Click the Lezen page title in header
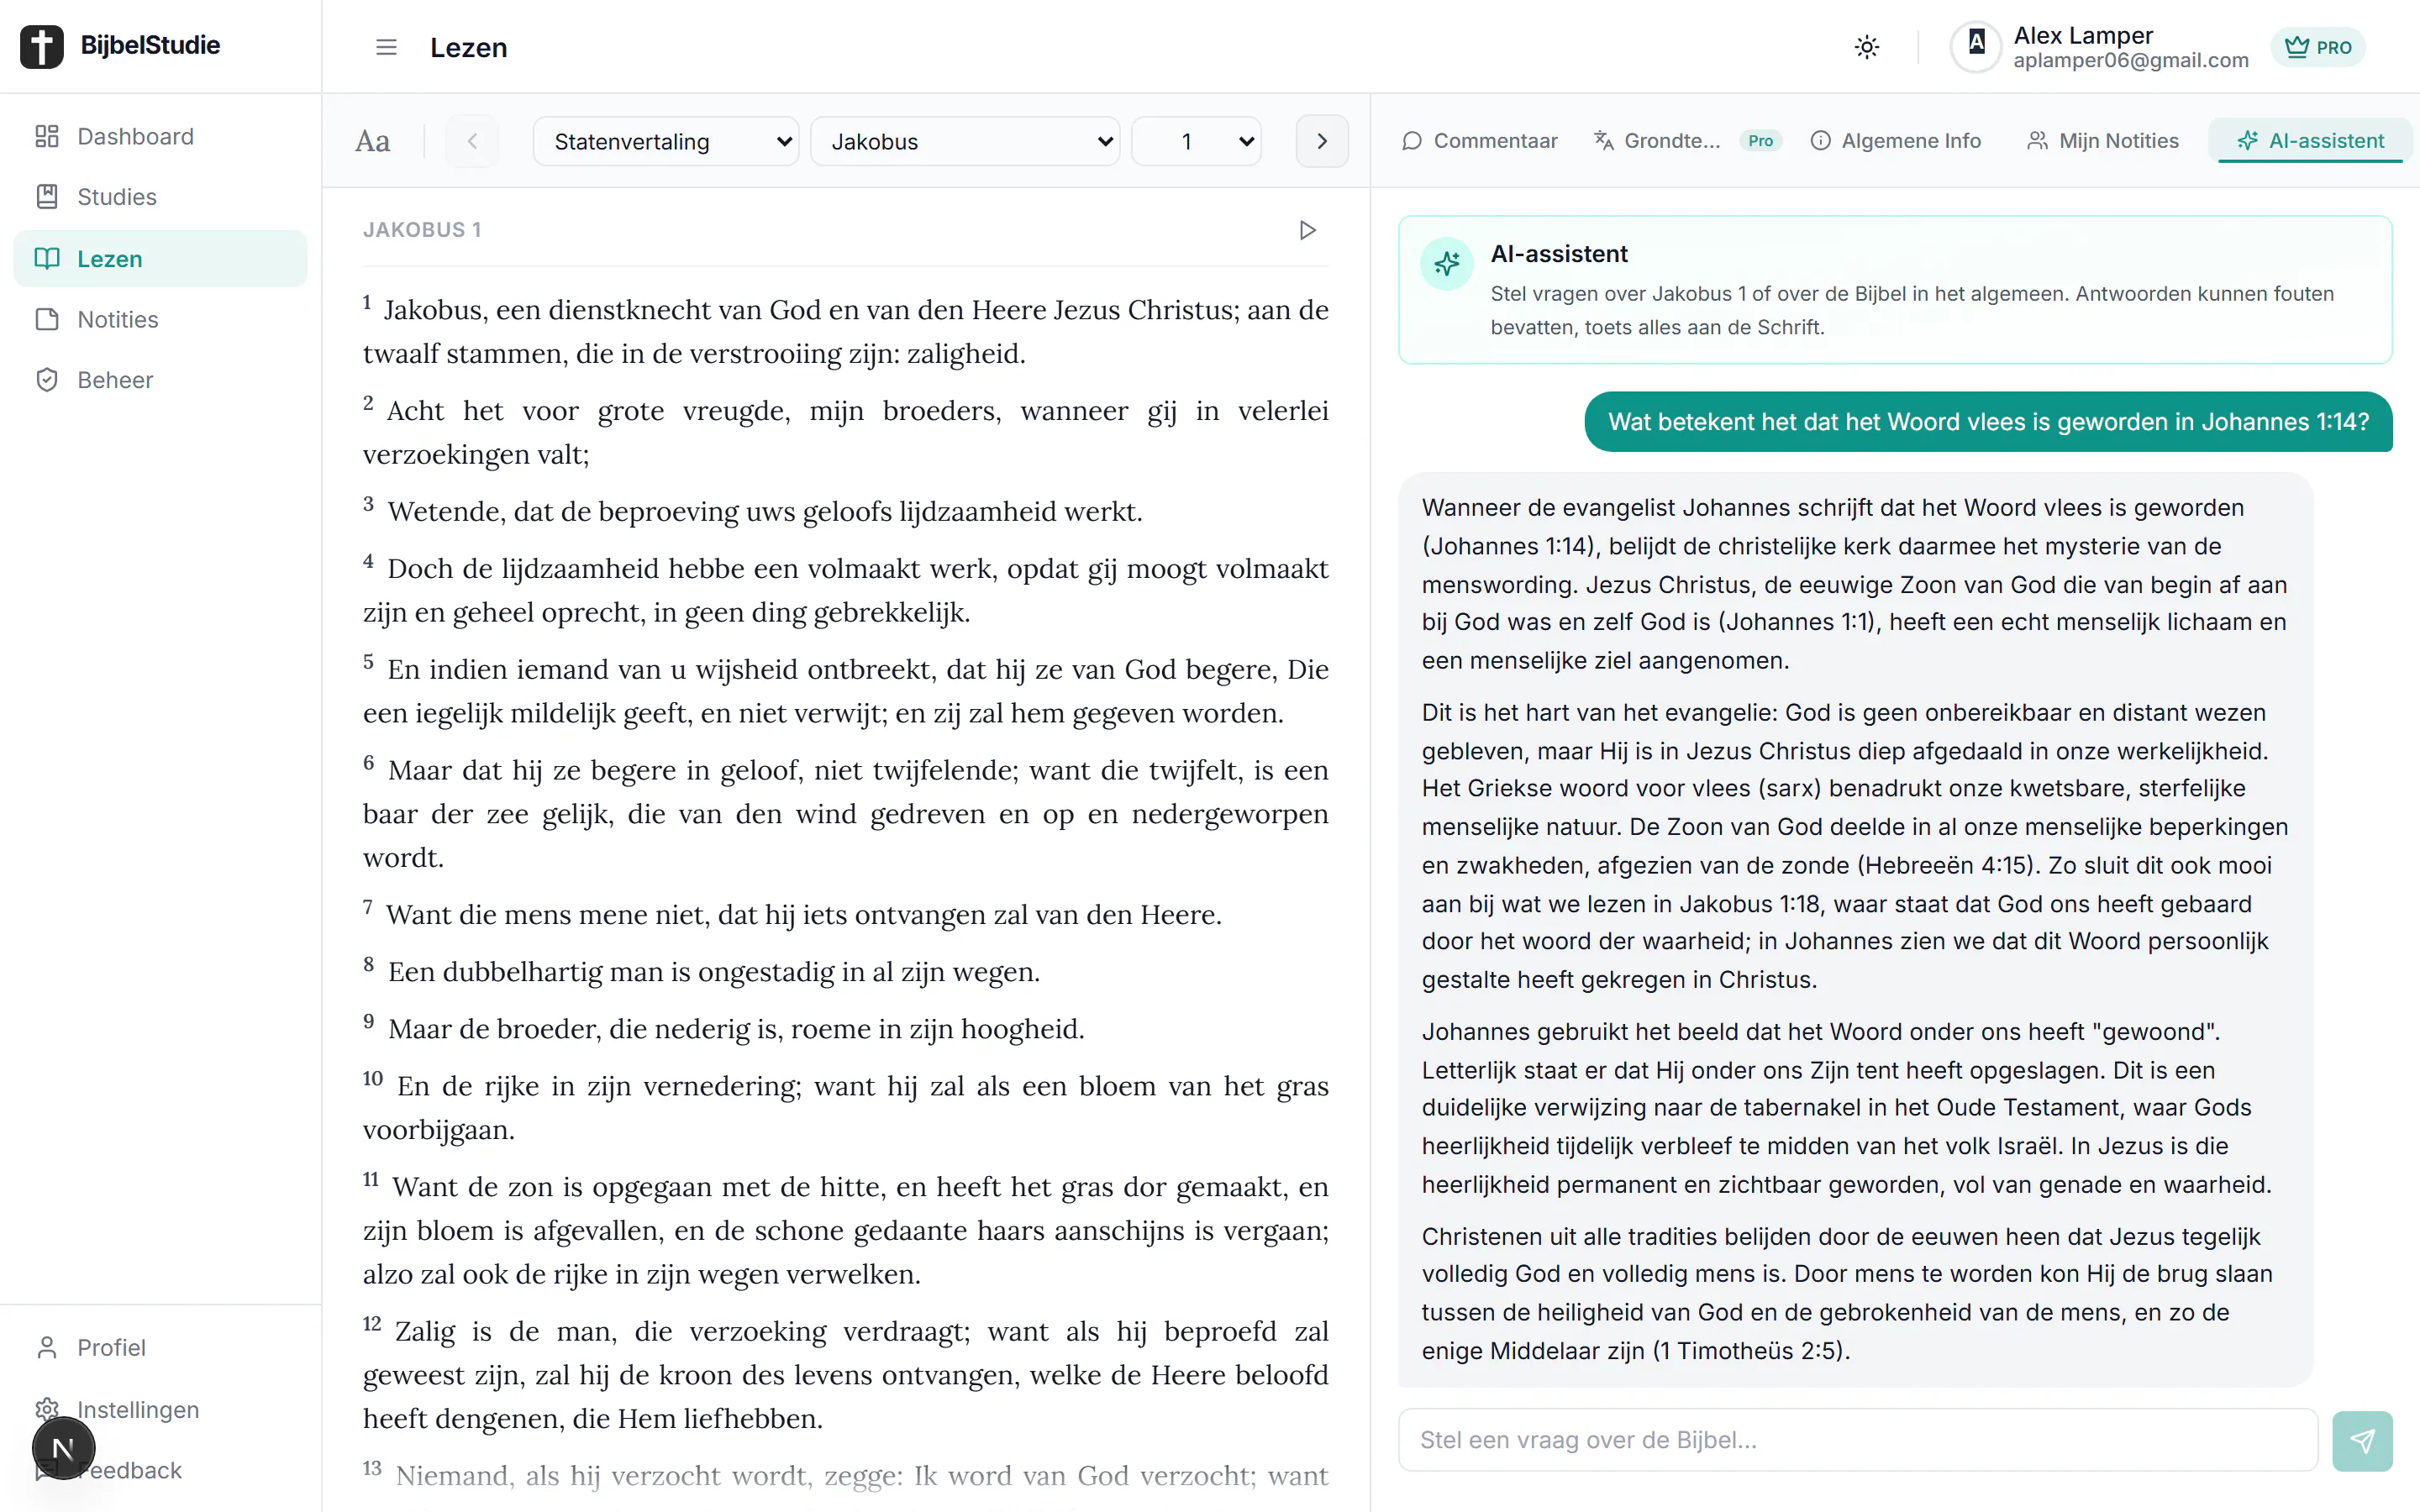The height and width of the screenshot is (1512, 2420). (x=469, y=47)
